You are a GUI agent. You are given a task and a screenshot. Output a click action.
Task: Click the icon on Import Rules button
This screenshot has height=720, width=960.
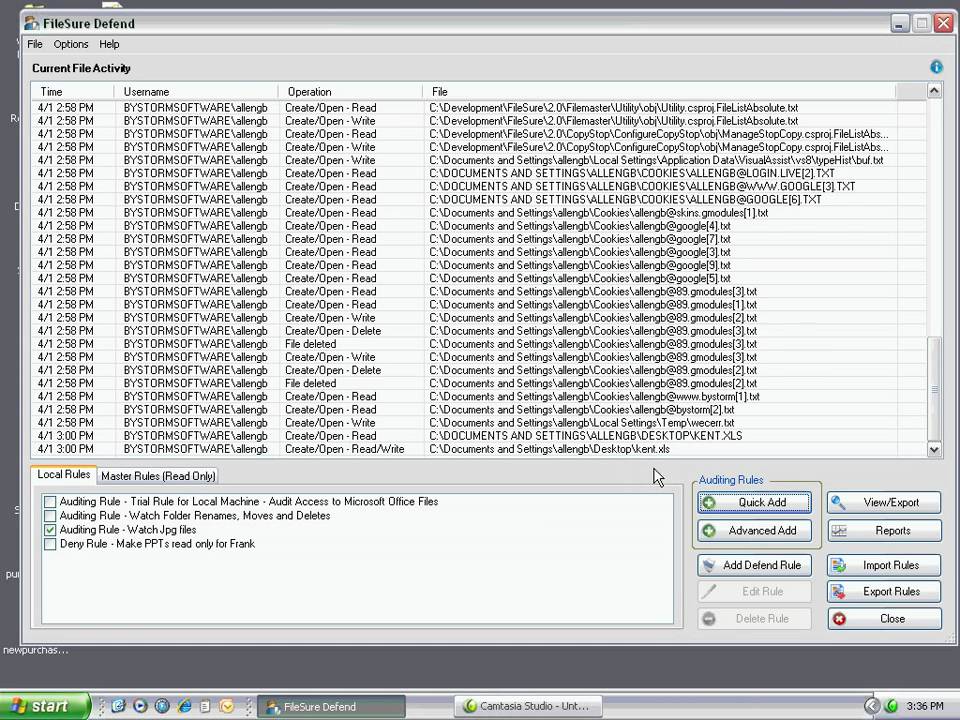839,565
